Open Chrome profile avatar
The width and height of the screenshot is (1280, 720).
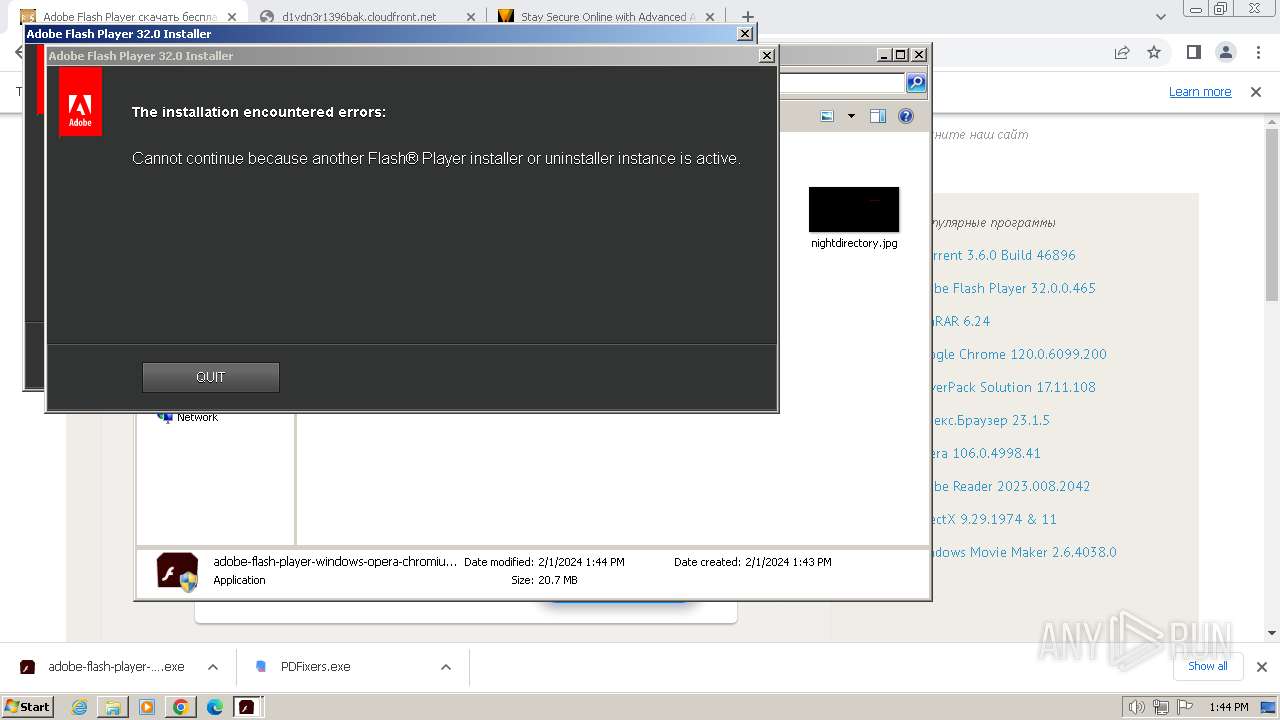click(x=1226, y=52)
